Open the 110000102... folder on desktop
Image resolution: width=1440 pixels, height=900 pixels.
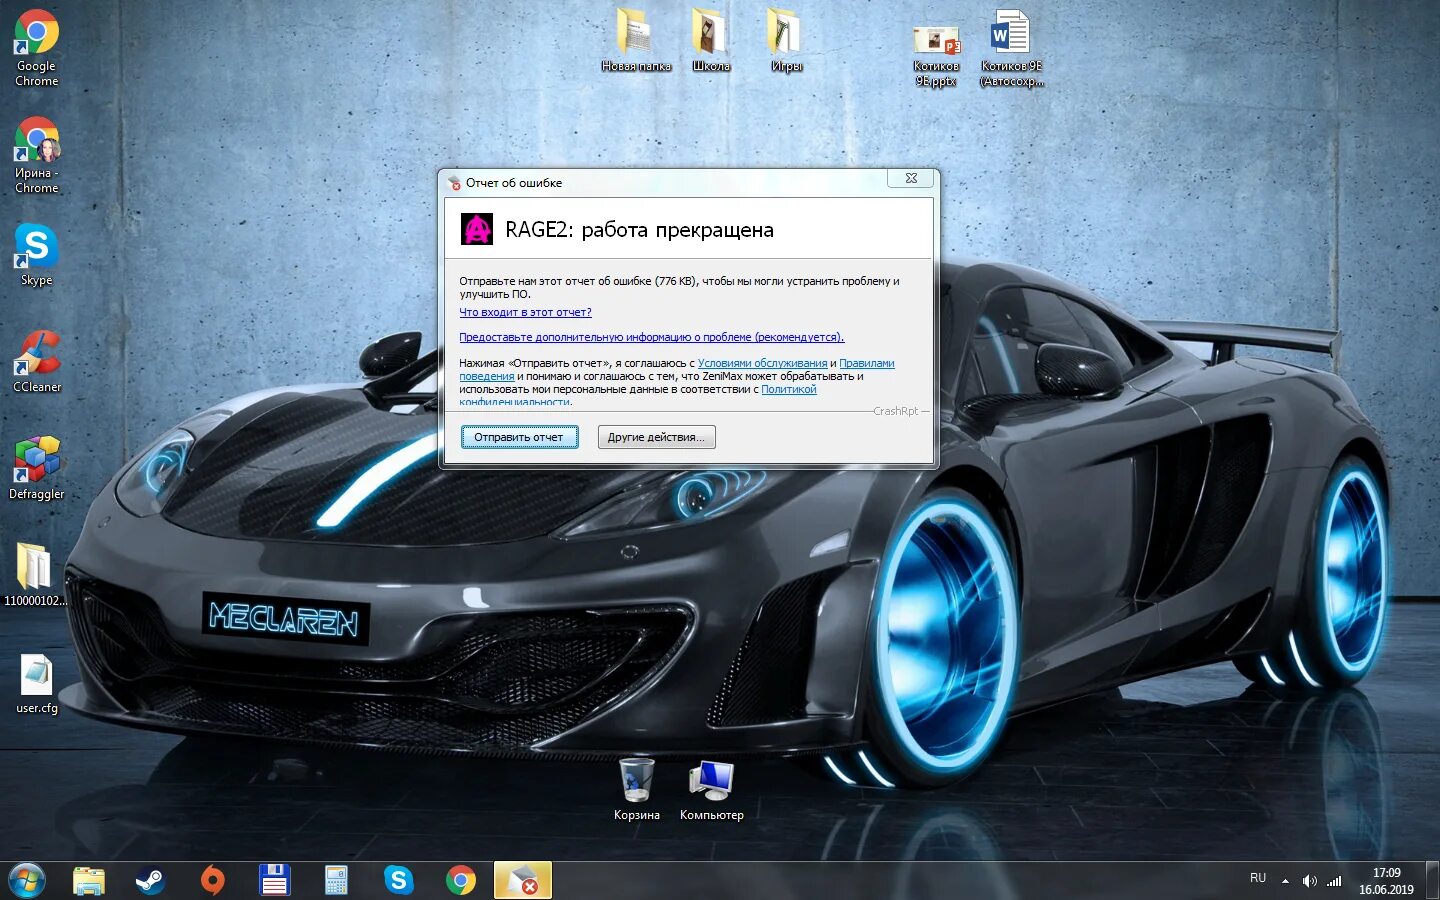tap(36, 575)
